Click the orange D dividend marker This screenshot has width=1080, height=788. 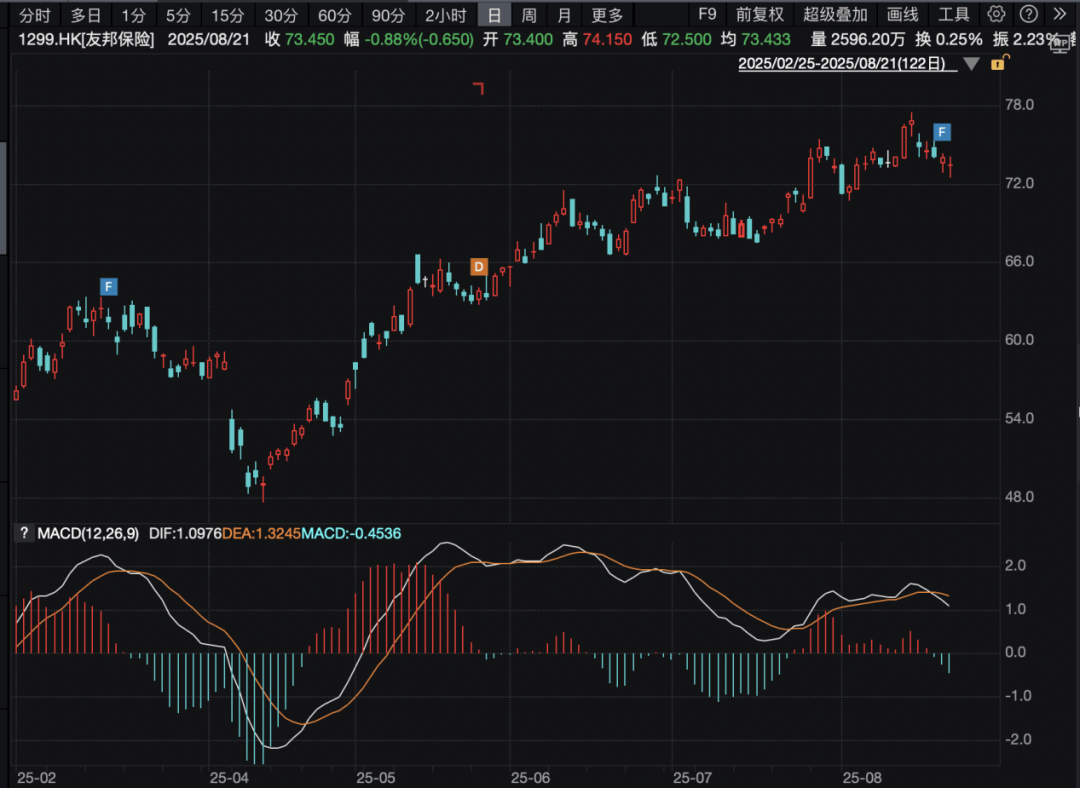click(x=479, y=267)
